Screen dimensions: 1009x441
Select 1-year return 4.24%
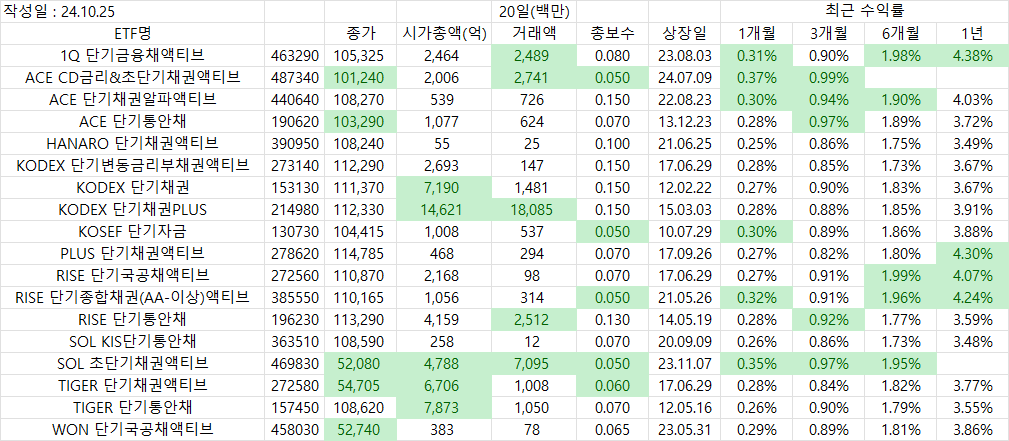[972, 298]
